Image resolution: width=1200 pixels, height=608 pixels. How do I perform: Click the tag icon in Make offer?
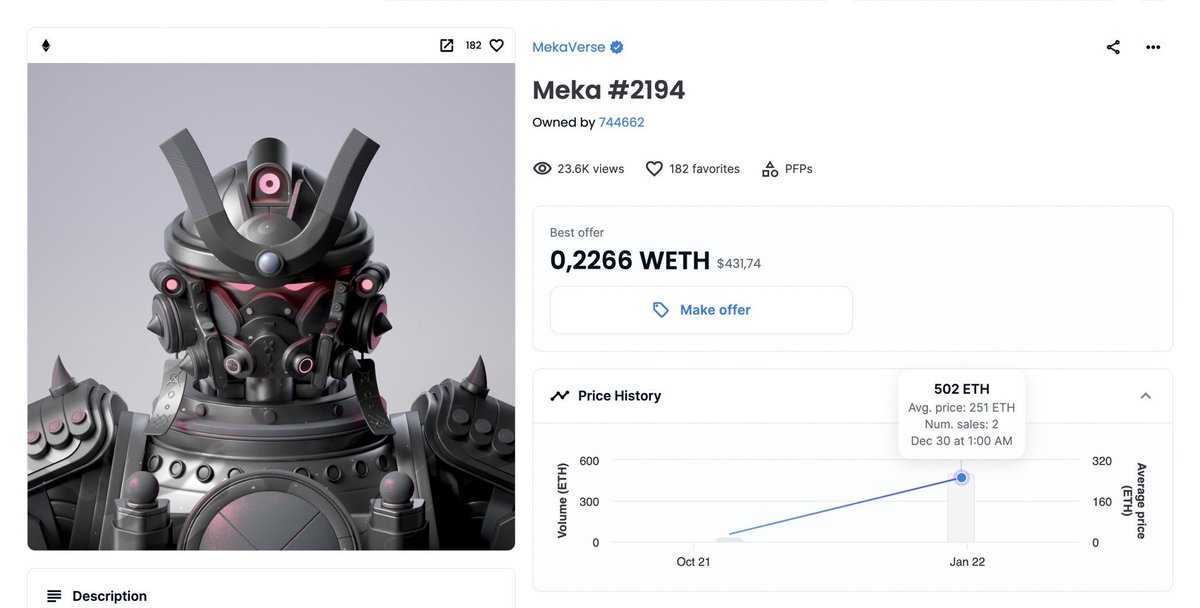[660, 310]
